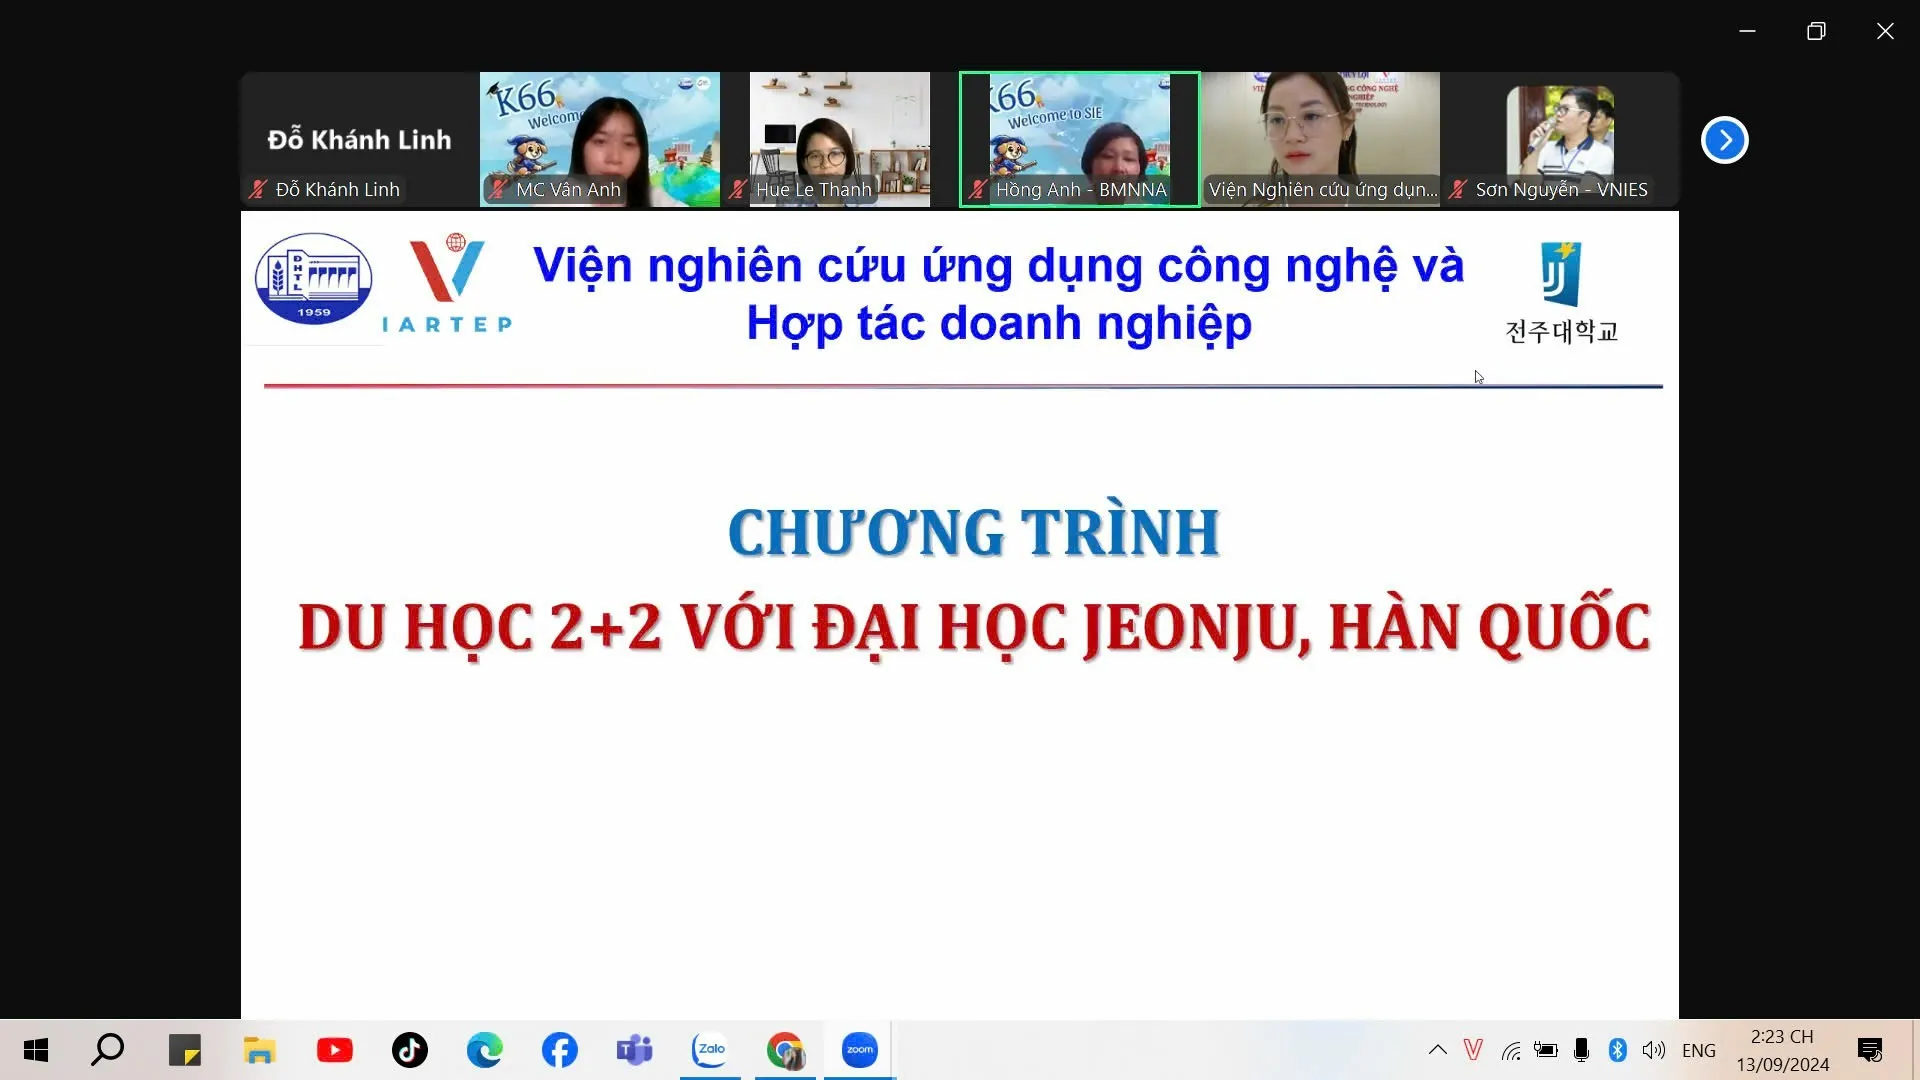The height and width of the screenshot is (1080, 1920).
Task: Select Hồng Anh - BMNNA video thumbnail
Action: (x=1079, y=140)
